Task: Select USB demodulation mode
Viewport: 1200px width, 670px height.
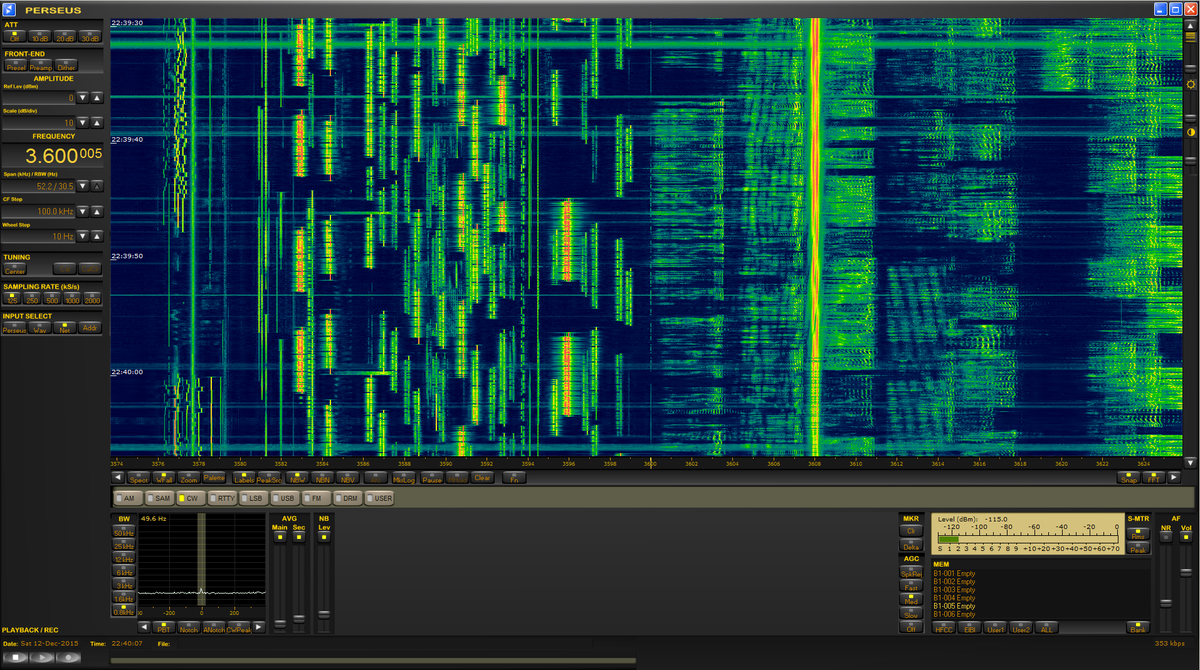Action: [284, 497]
